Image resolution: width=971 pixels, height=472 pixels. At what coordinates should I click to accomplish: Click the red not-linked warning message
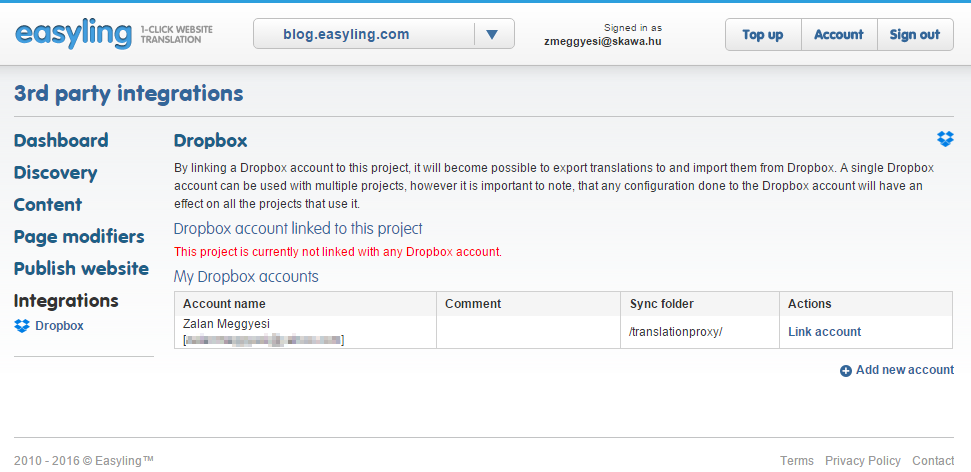(x=337, y=252)
